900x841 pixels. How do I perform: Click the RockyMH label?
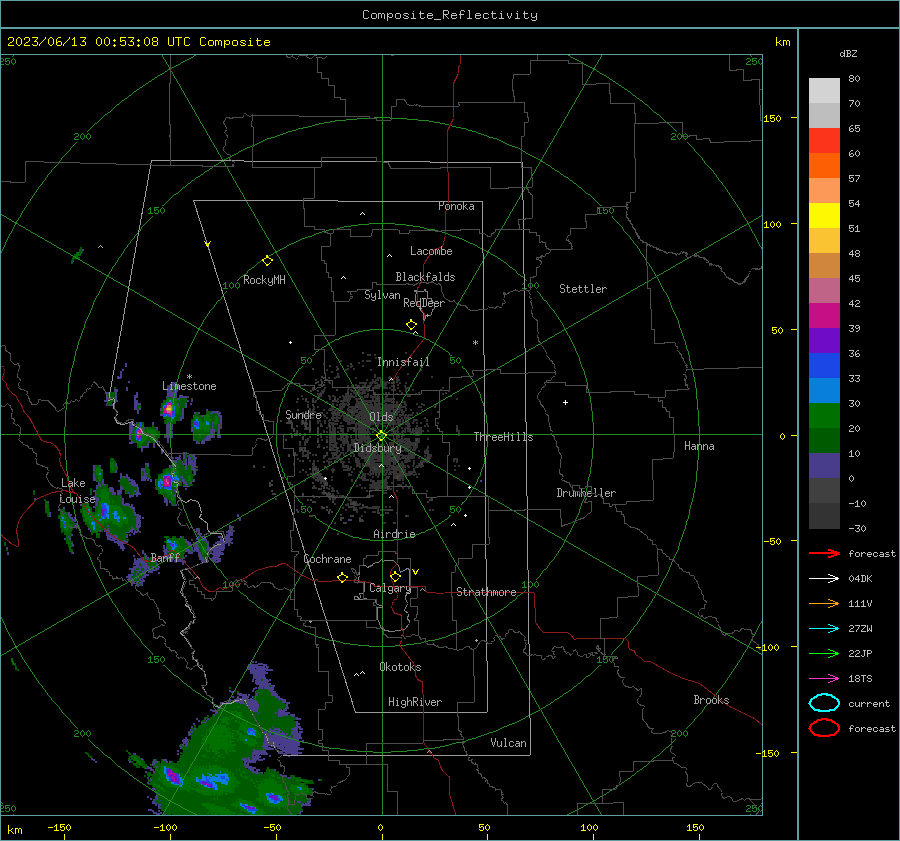pos(264,280)
